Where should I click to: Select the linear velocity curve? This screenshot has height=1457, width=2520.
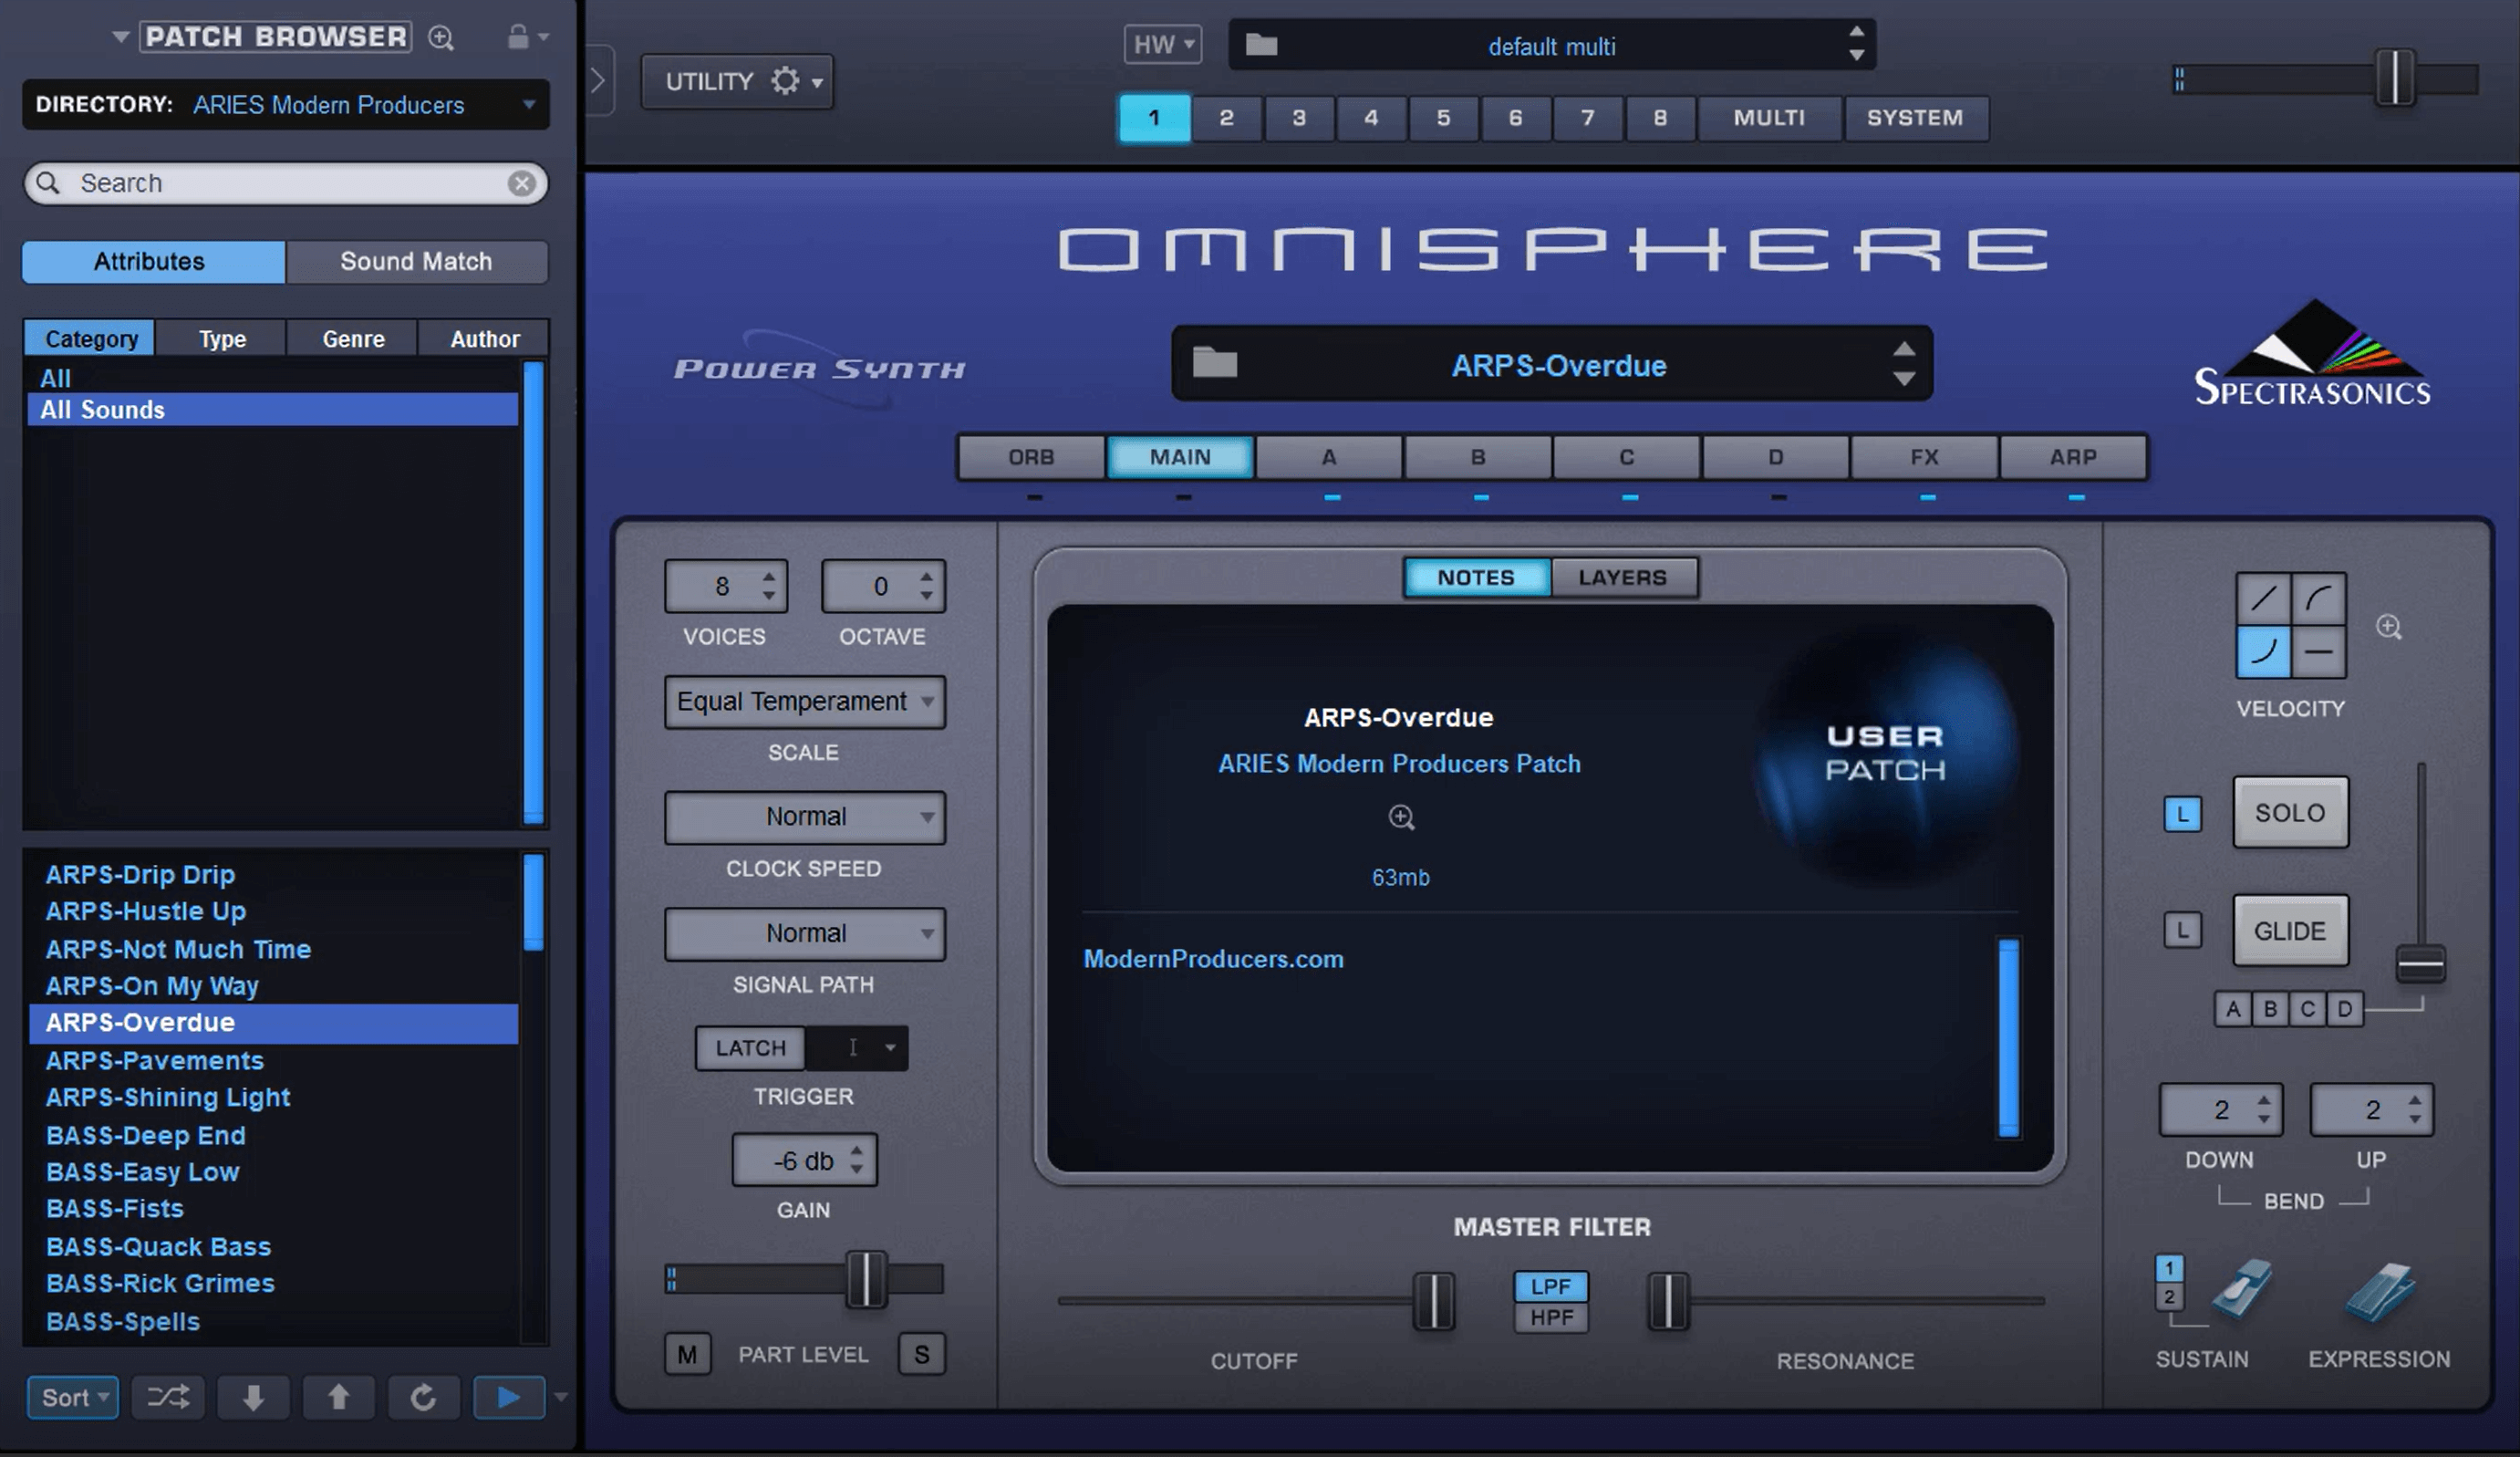coord(2263,599)
